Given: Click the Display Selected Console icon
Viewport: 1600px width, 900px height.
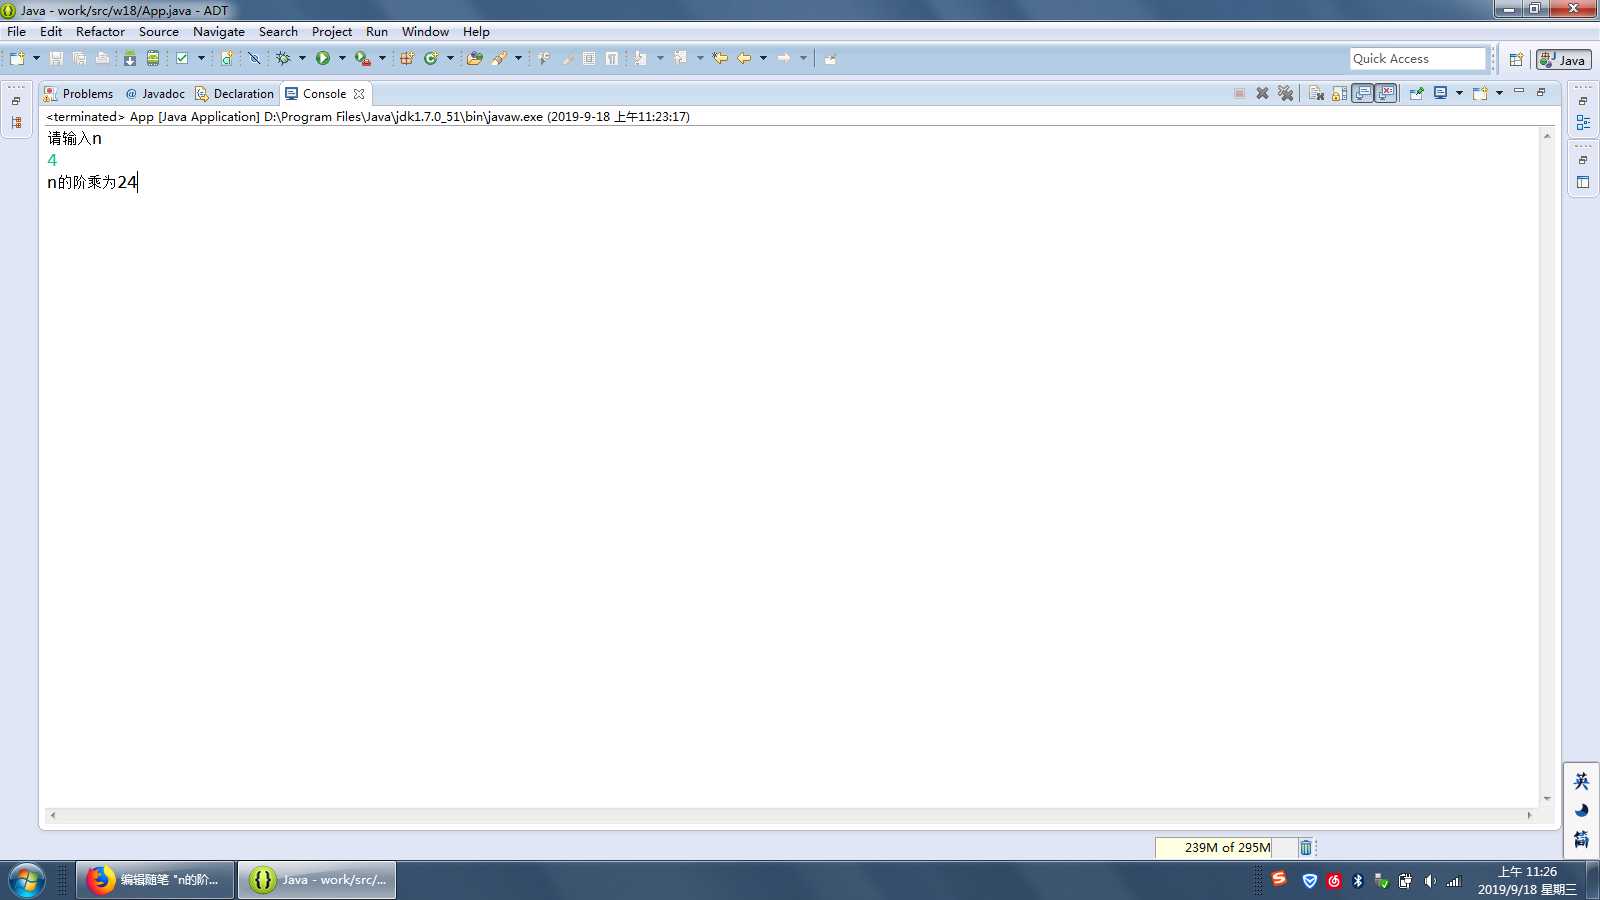Looking at the screenshot, I should pos(1441,93).
